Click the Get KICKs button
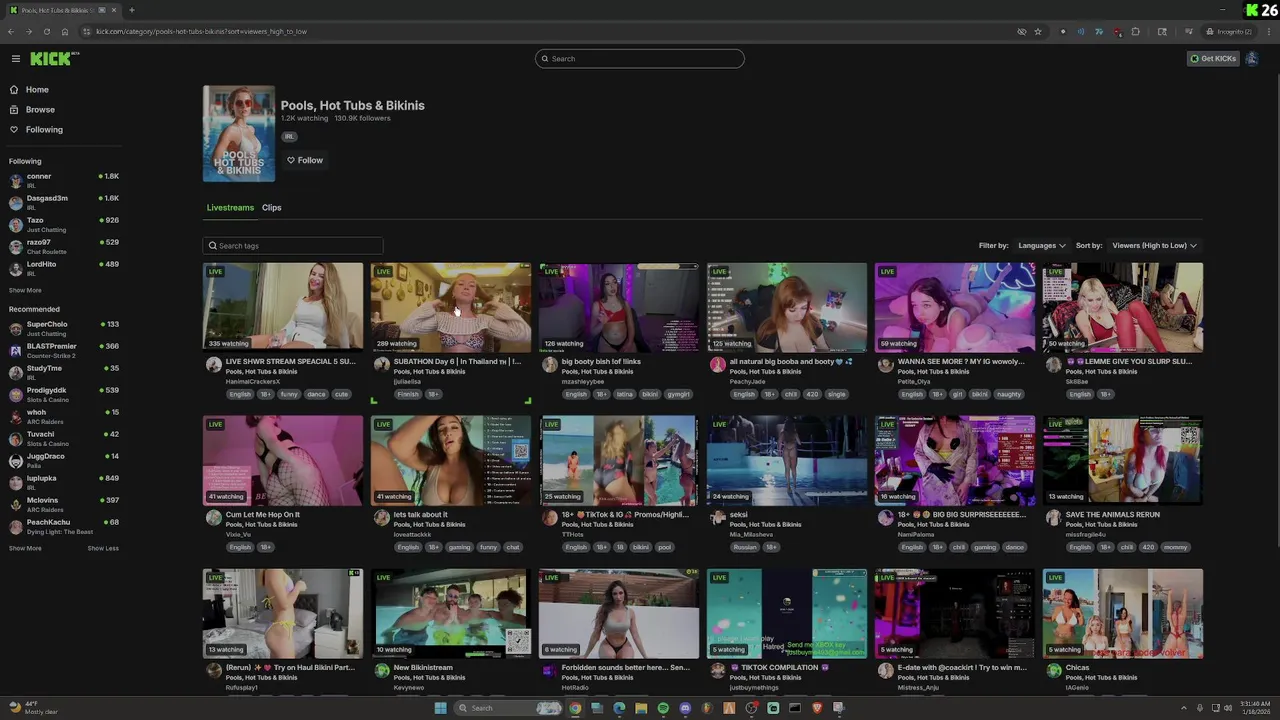Viewport: 1280px width, 720px height. pyautogui.click(x=1213, y=59)
